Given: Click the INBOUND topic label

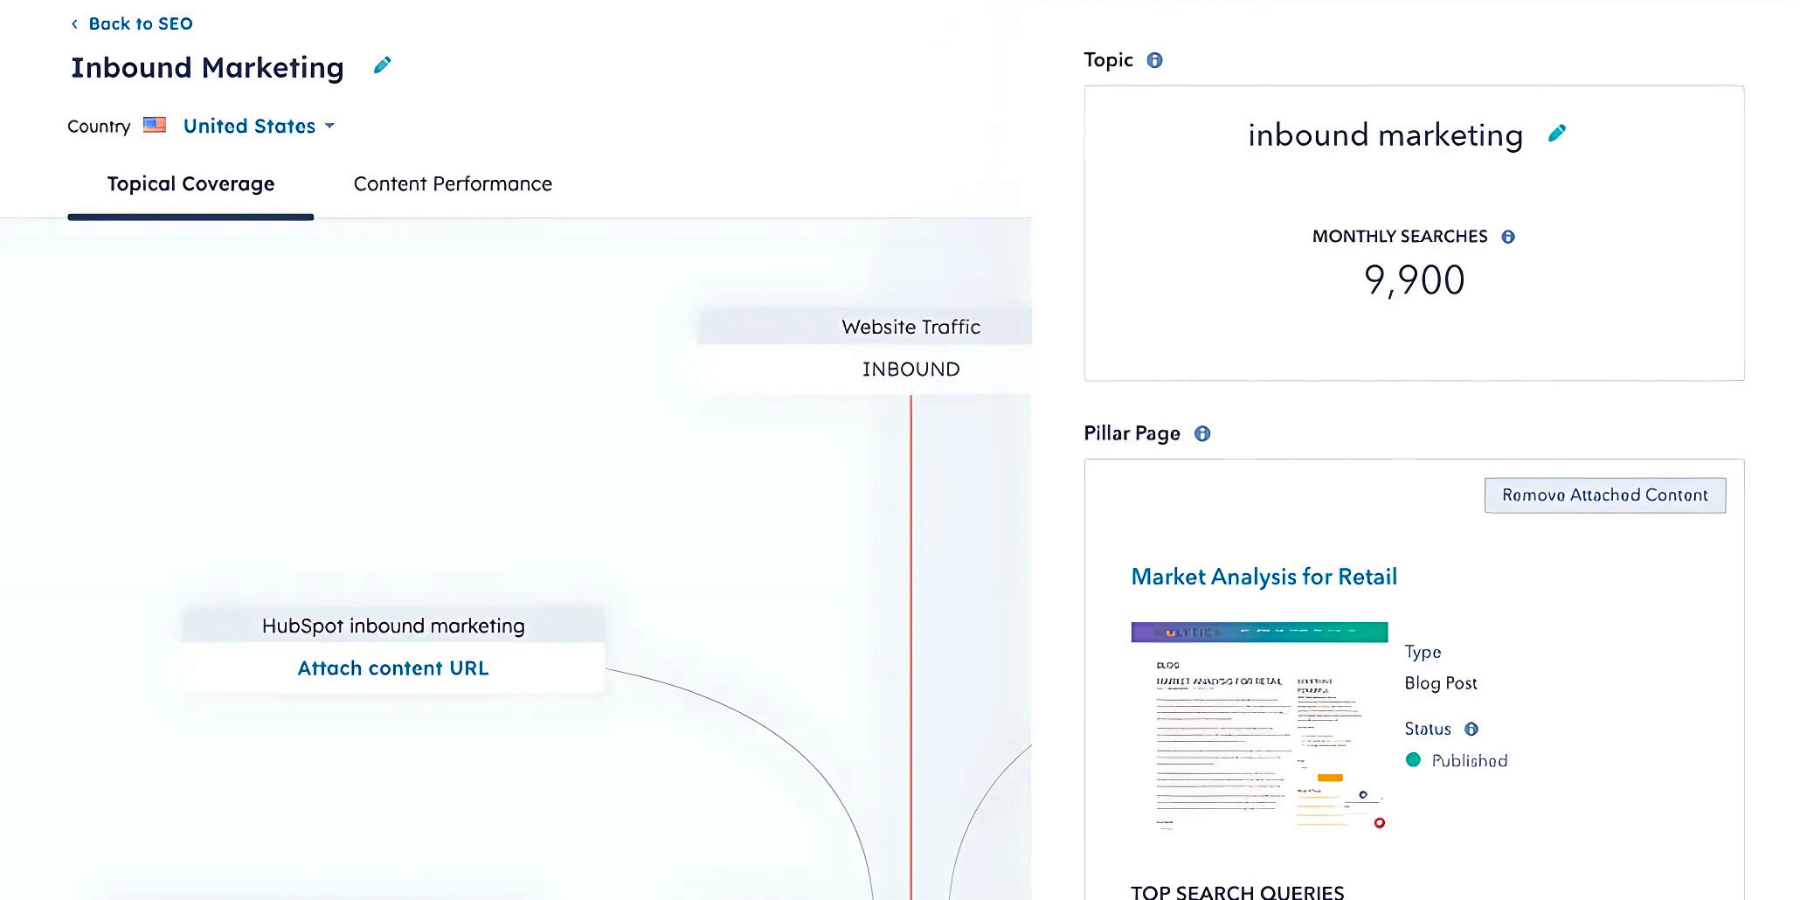Looking at the screenshot, I should pos(911,369).
